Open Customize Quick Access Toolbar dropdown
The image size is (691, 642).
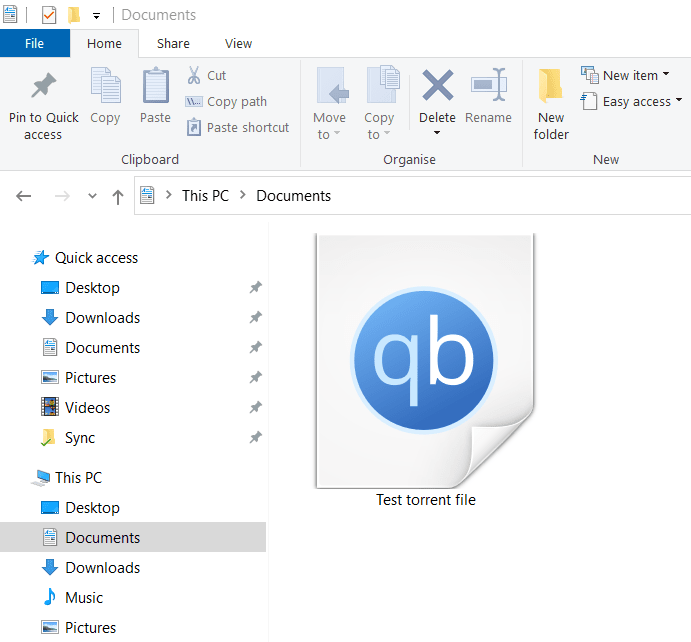(96, 16)
